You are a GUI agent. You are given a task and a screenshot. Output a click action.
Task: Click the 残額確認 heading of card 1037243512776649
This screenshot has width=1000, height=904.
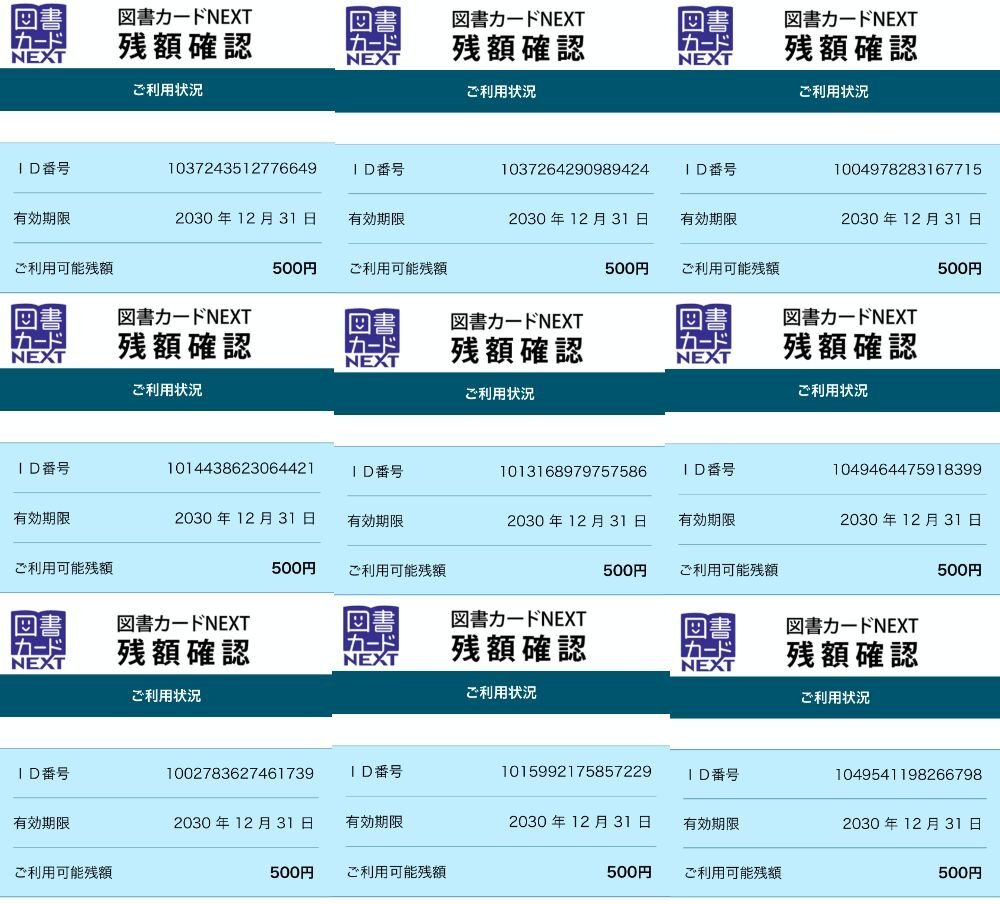pos(185,47)
